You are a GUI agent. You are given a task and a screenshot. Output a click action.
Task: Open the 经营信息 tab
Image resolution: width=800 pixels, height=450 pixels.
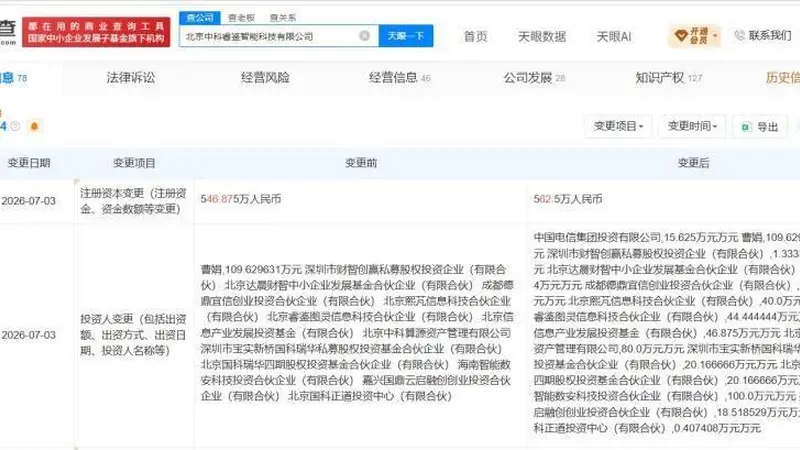click(399, 78)
